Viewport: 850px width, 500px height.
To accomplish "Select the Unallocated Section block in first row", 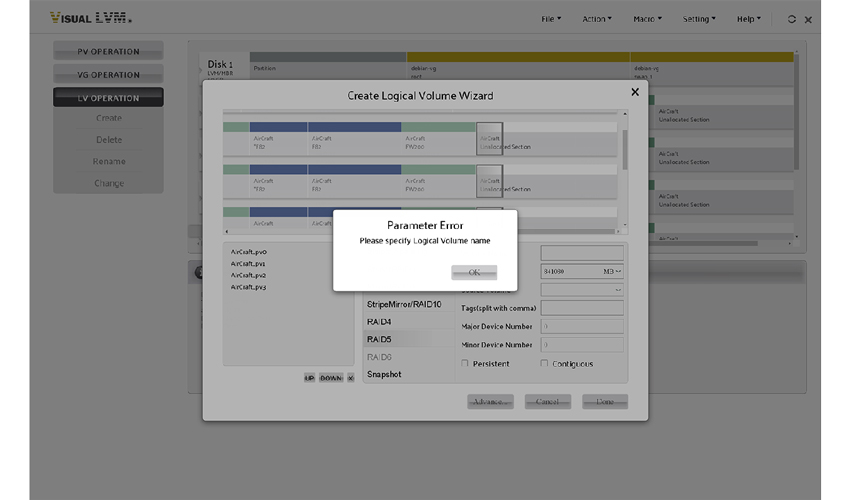I will pyautogui.click(x=490, y=140).
